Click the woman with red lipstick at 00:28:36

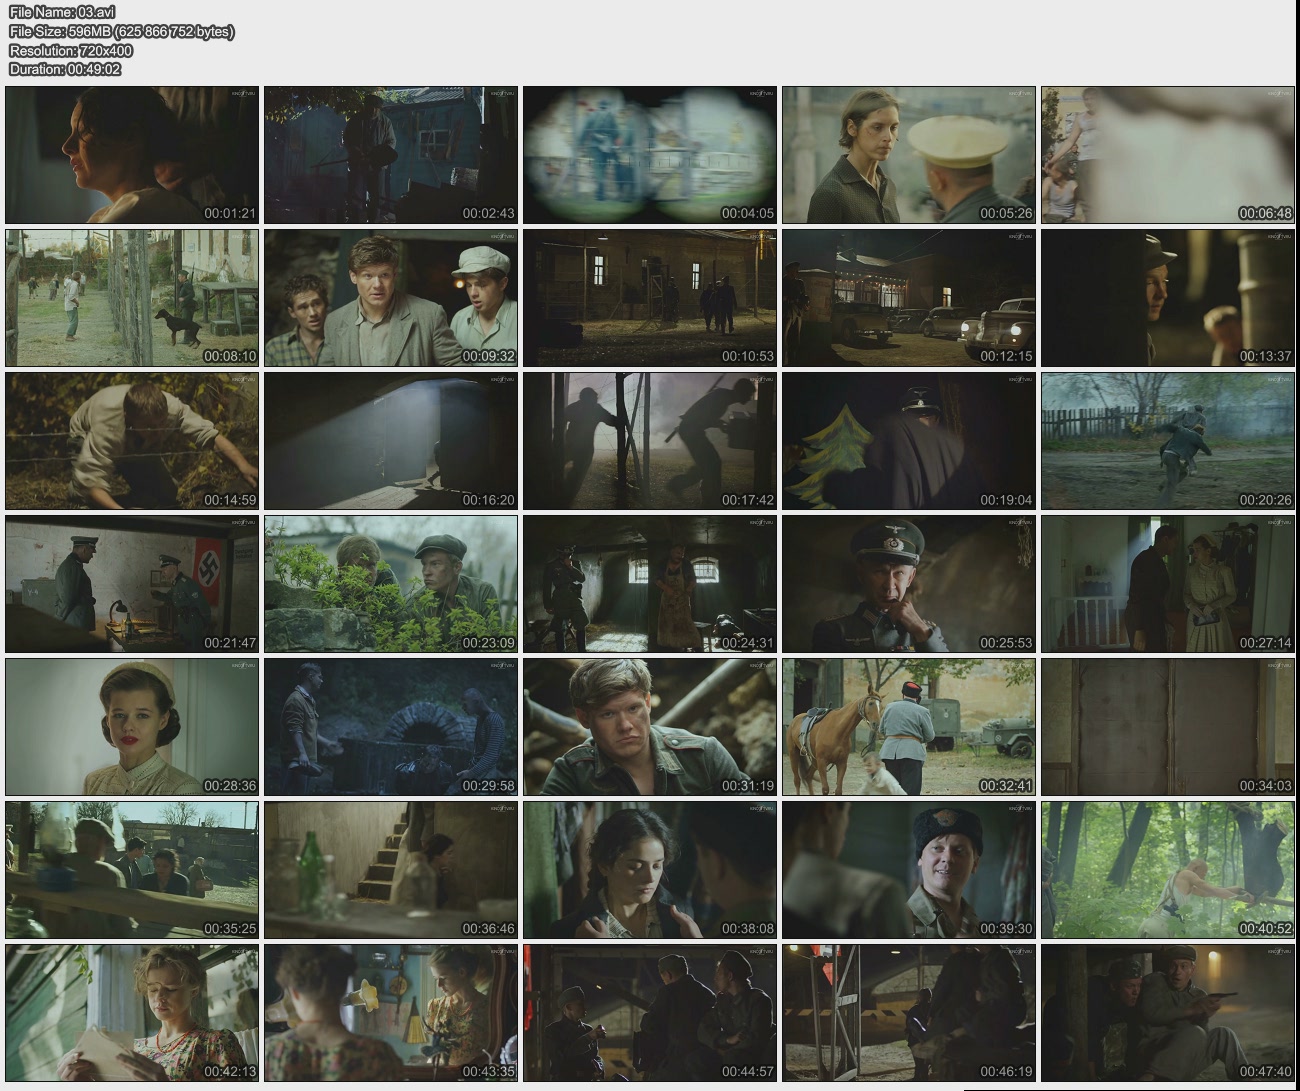tap(132, 727)
